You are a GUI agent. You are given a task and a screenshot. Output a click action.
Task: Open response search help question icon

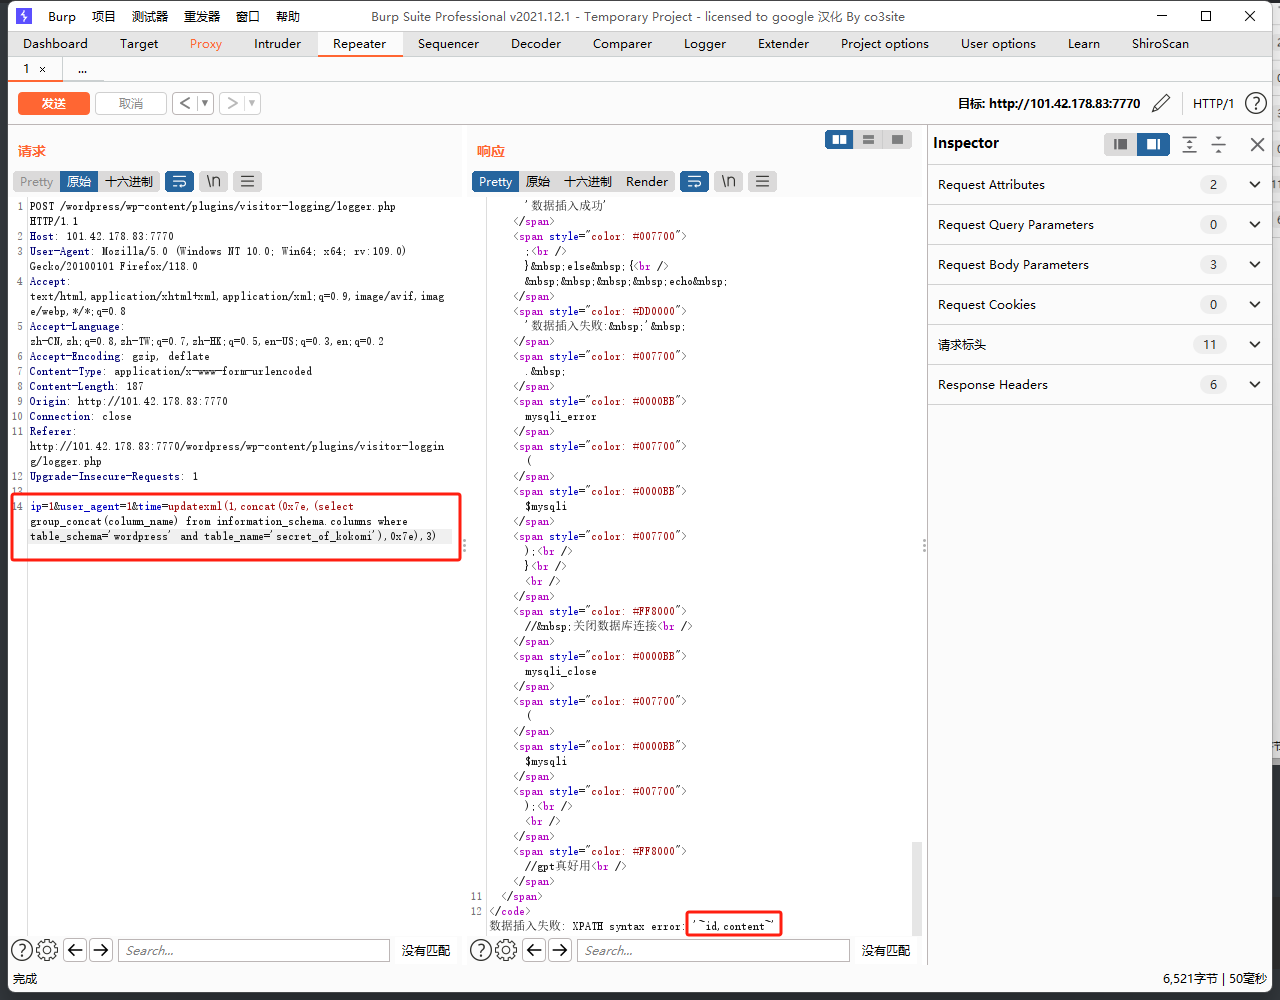481,950
